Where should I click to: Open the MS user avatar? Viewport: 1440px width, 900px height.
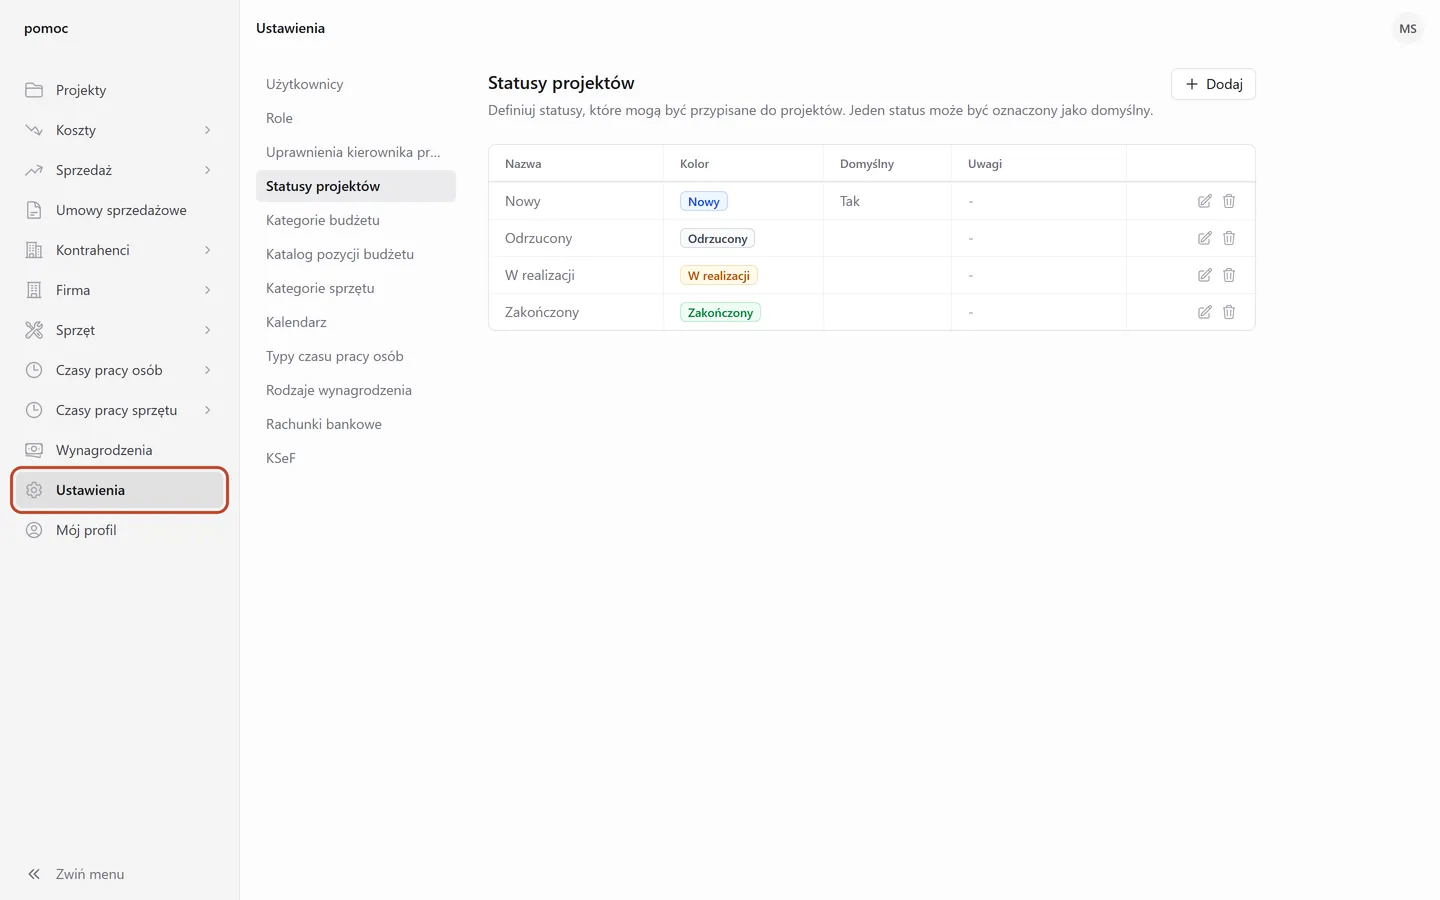[1408, 29]
